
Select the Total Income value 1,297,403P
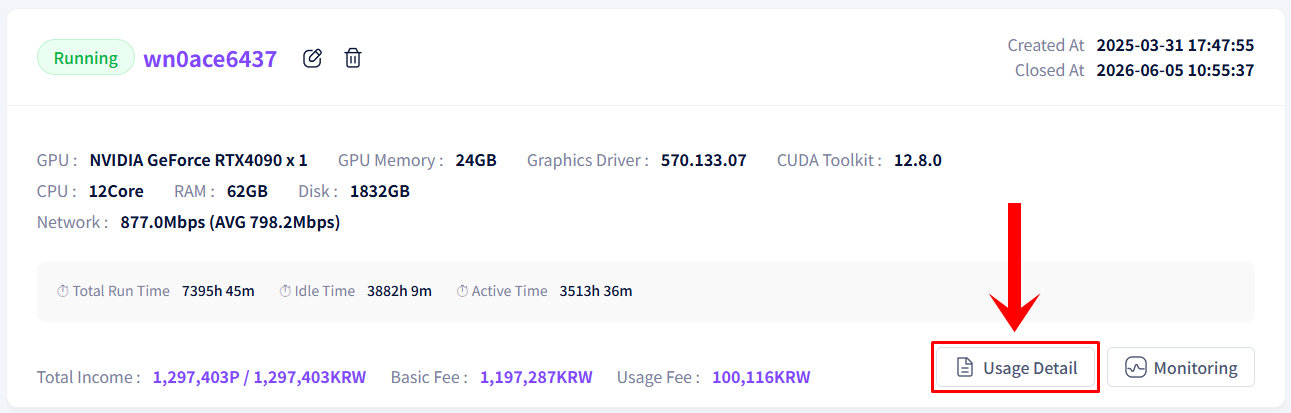click(x=197, y=377)
